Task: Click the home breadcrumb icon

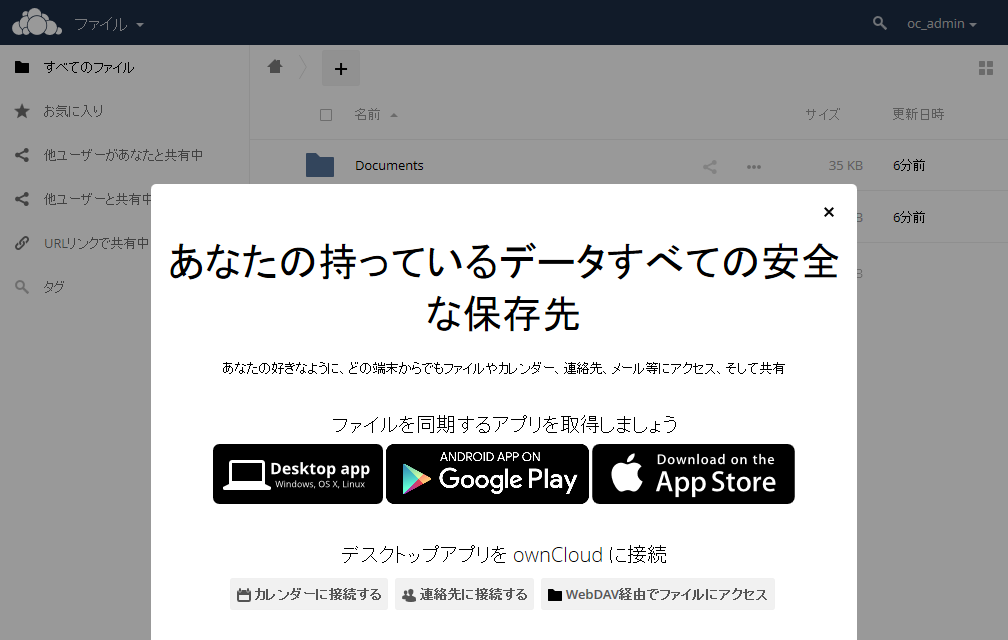Action: coord(275,66)
